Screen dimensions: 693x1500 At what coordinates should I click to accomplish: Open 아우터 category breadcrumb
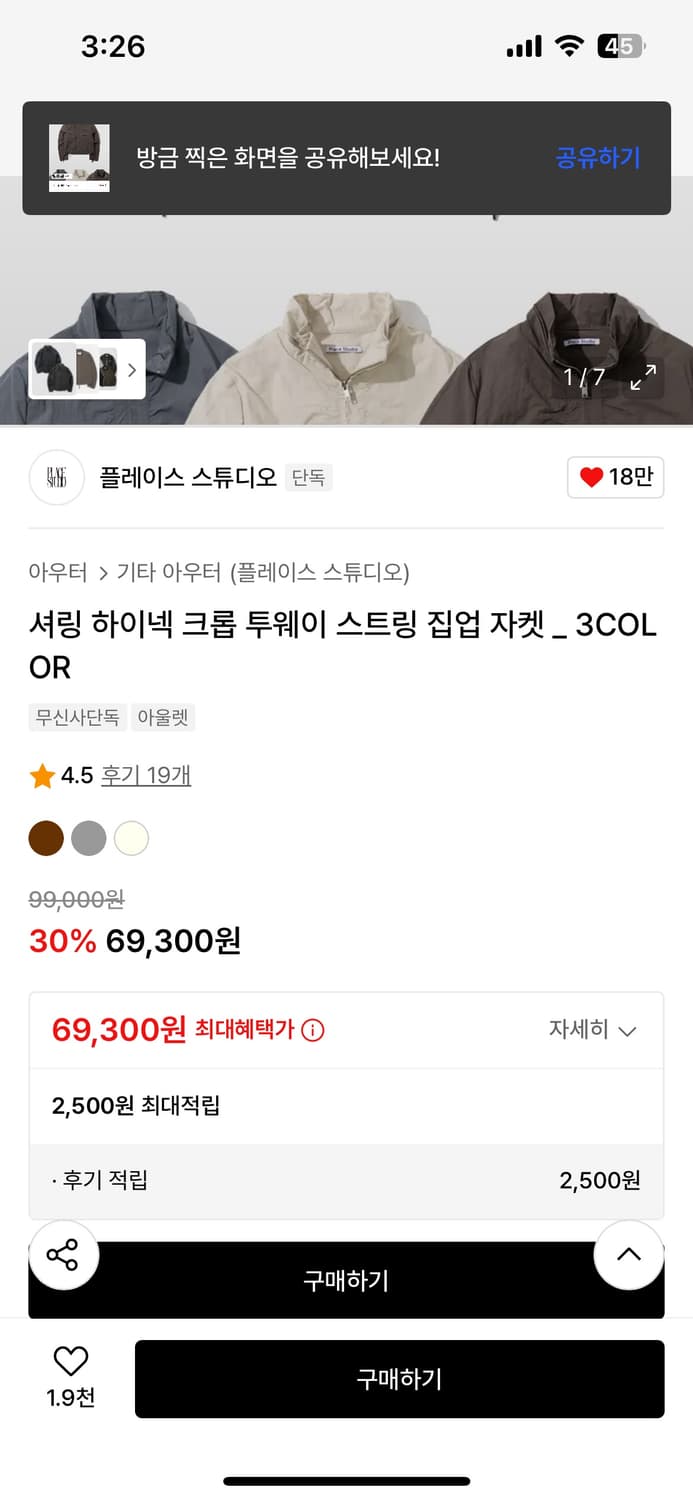click(x=58, y=573)
